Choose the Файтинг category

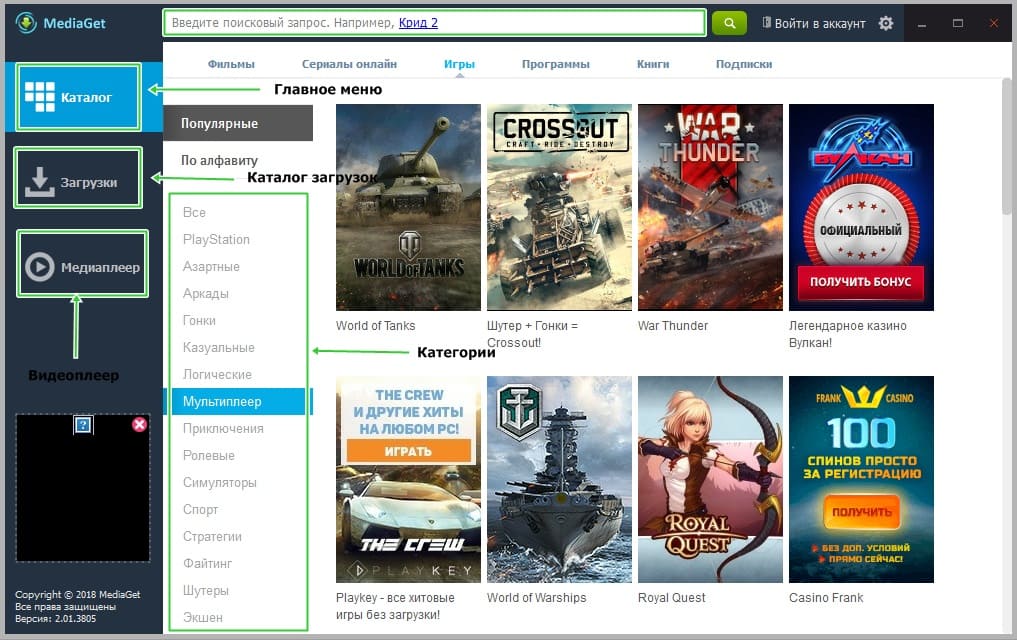click(208, 563)
